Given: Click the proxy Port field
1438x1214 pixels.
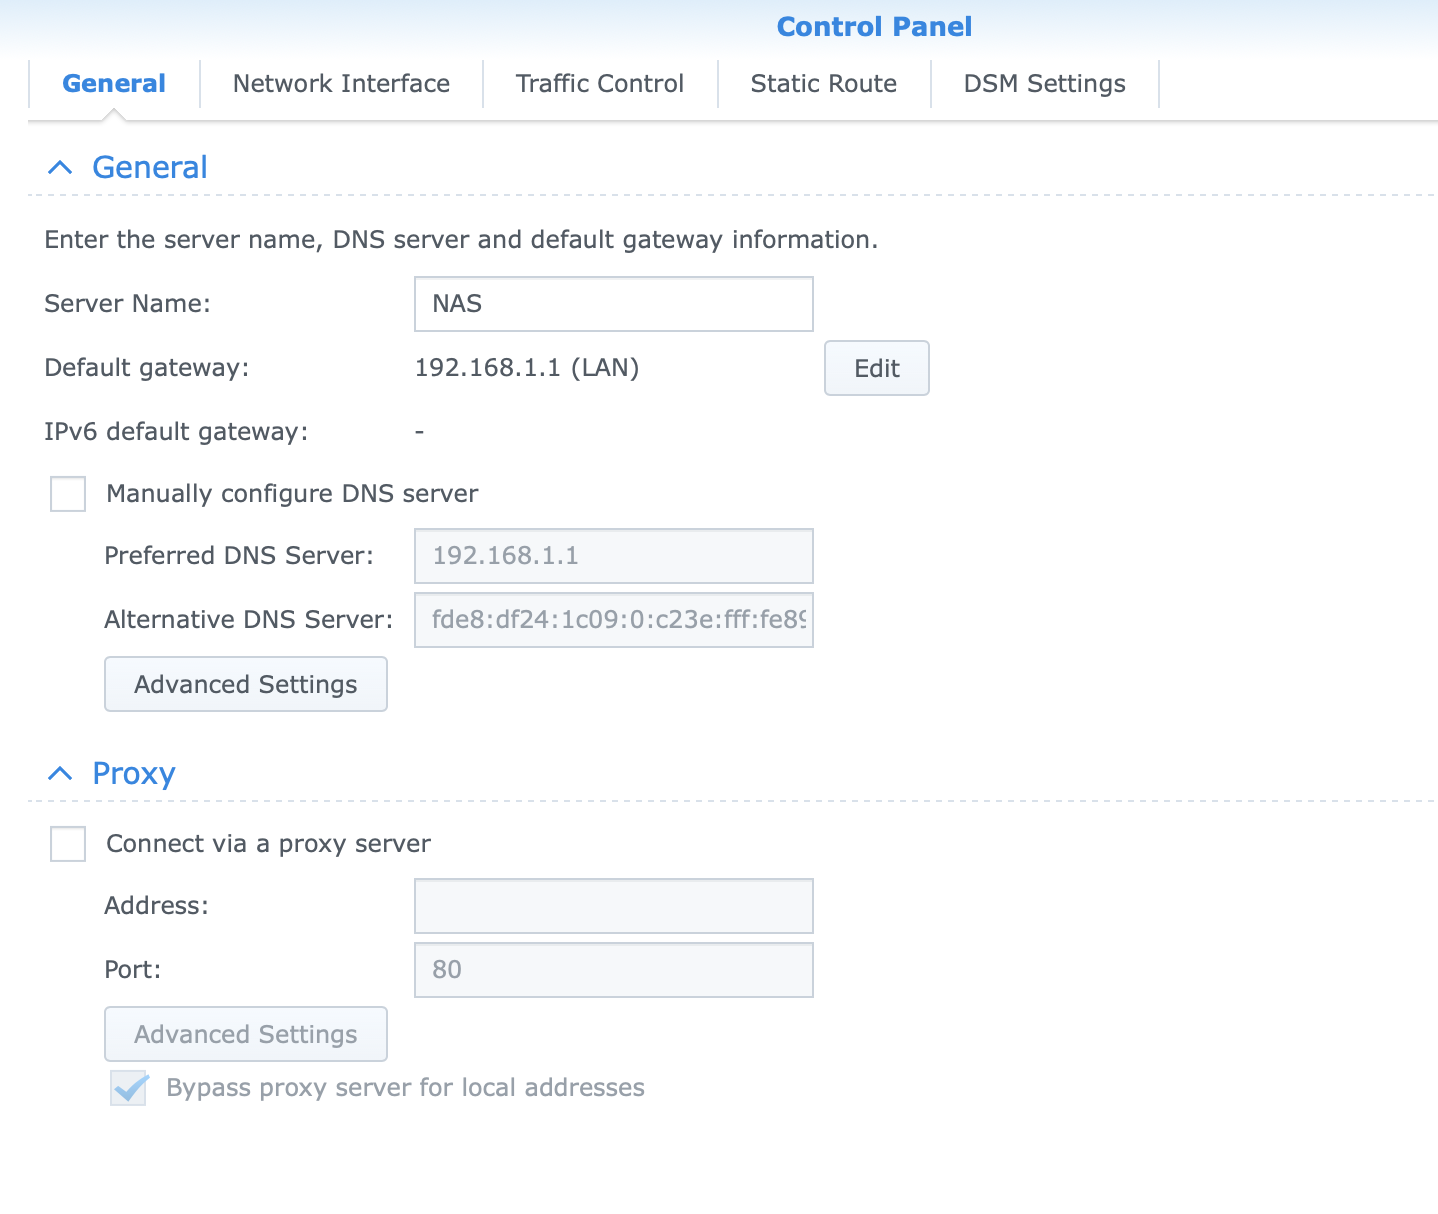Looking at the screenshot, I should click(x=613, y=970).
